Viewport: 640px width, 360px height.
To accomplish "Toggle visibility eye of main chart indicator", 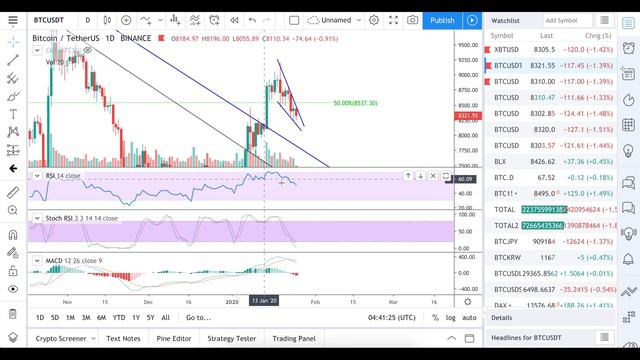I will point(87,50).
